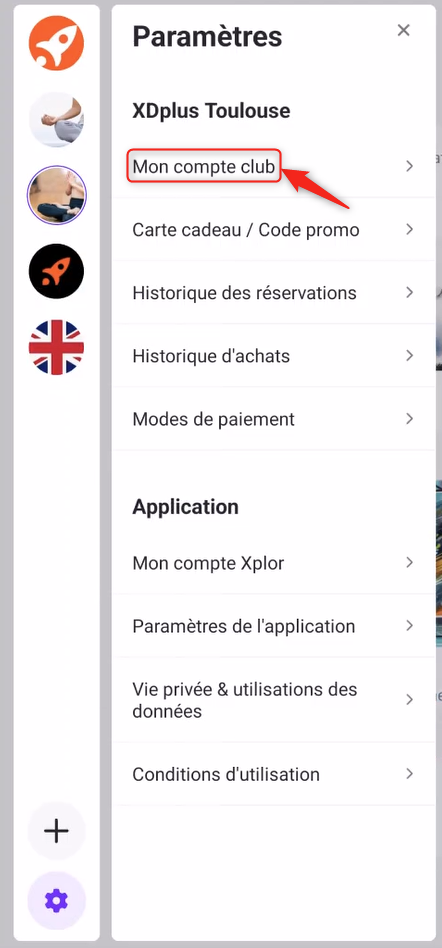Open Vie privée & utilisations des données
The image size is (442, 948).
coord(273,700)
